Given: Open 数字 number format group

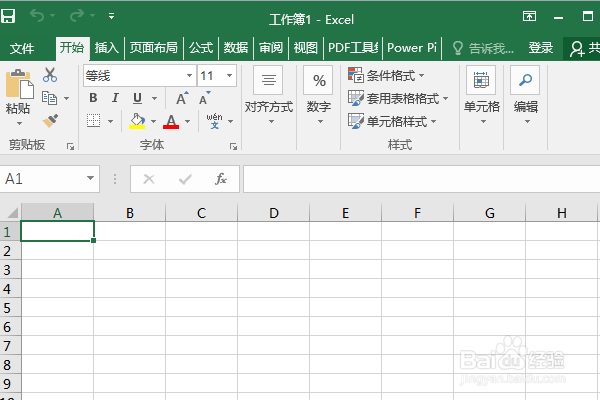Looking at the screenshot, I should pyautogui.click(x=319, y=95).
